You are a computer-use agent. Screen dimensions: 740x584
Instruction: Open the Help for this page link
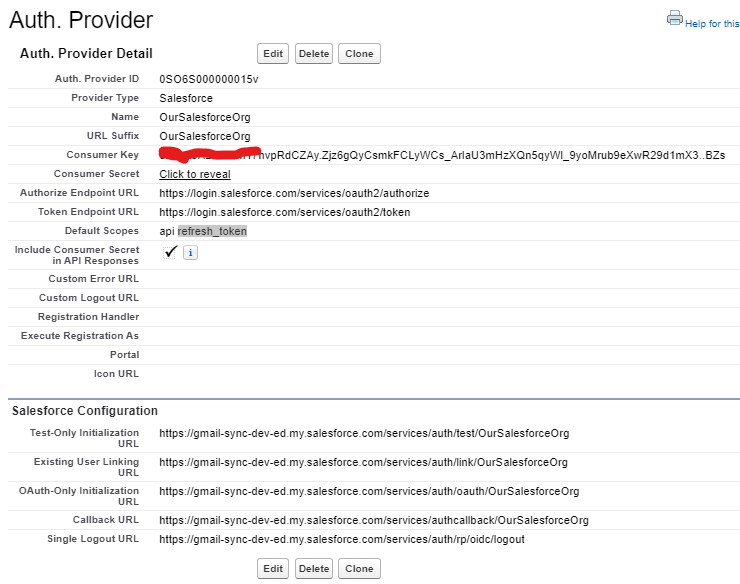pos(712,24)
